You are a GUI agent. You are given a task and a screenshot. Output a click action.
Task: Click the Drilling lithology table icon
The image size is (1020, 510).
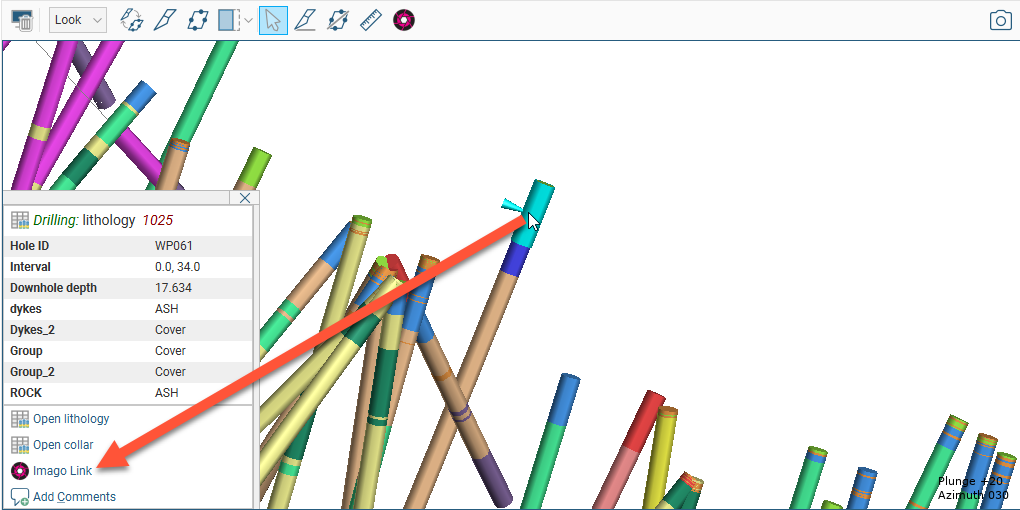pyautogui.click(x=20, y=221)
